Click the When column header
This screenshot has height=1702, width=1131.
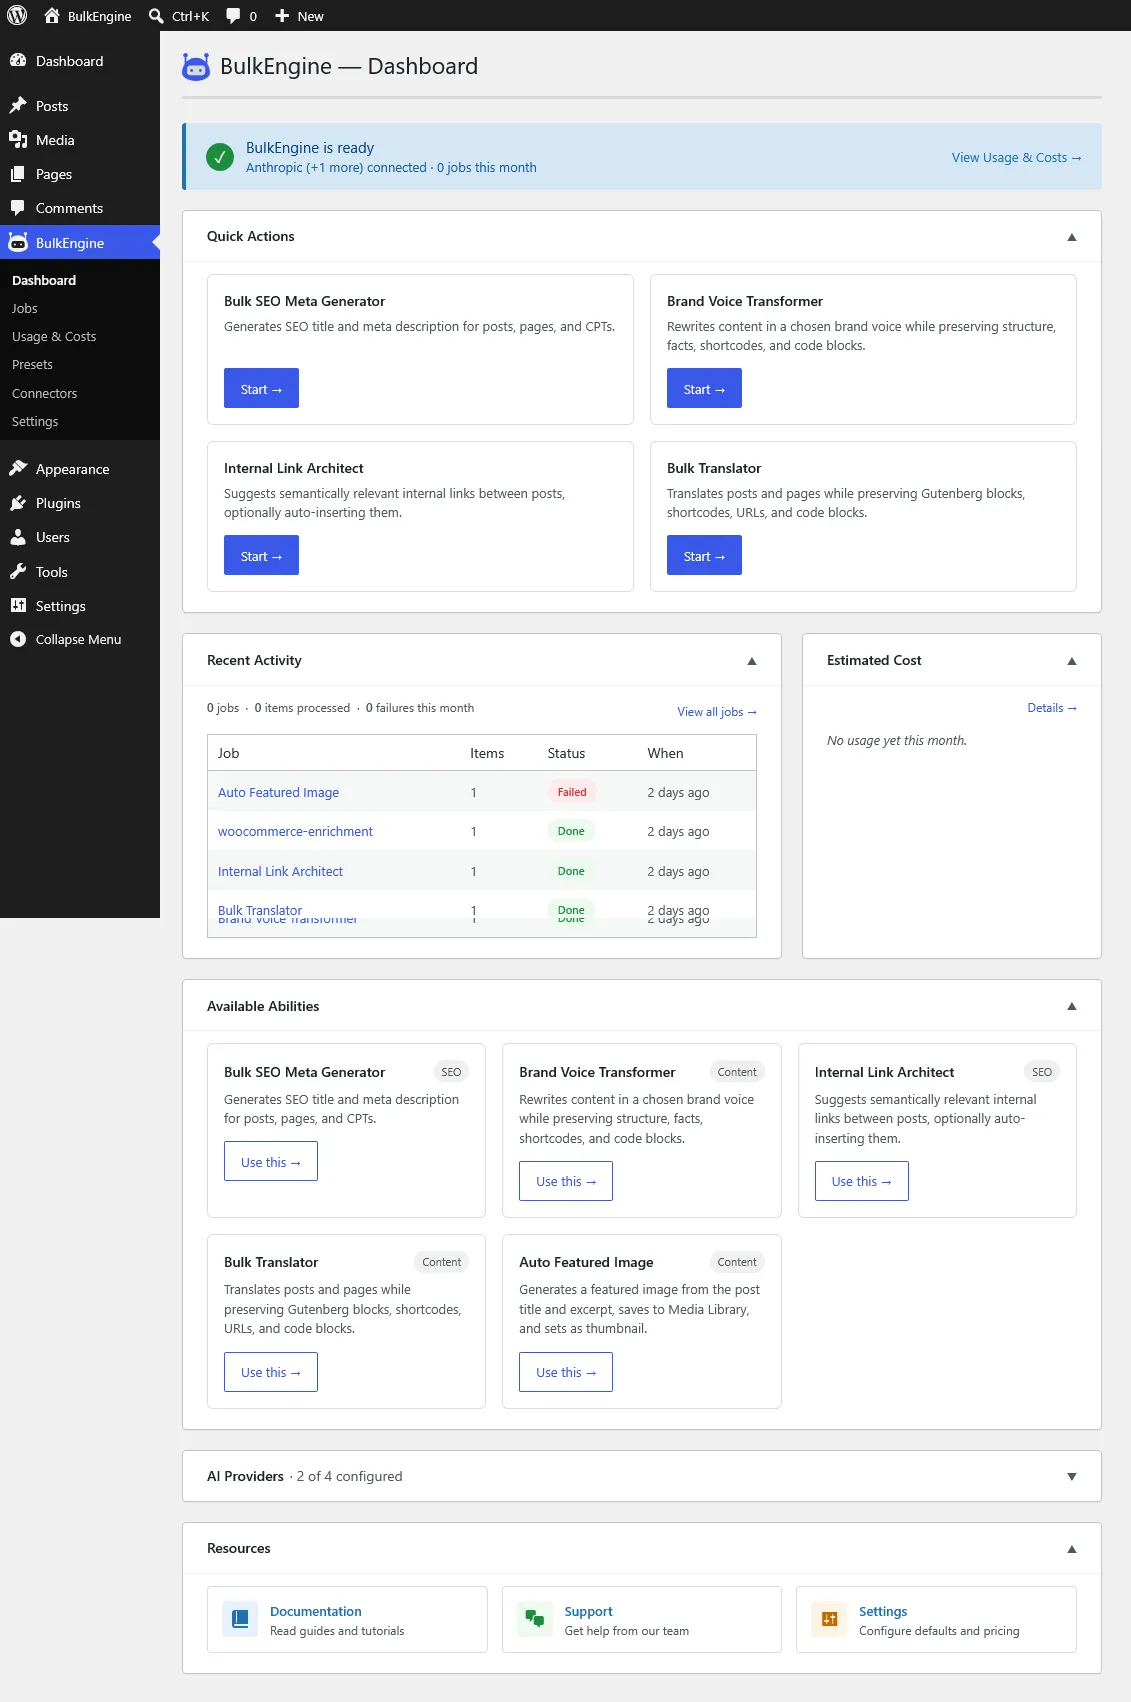click(665, 753)
